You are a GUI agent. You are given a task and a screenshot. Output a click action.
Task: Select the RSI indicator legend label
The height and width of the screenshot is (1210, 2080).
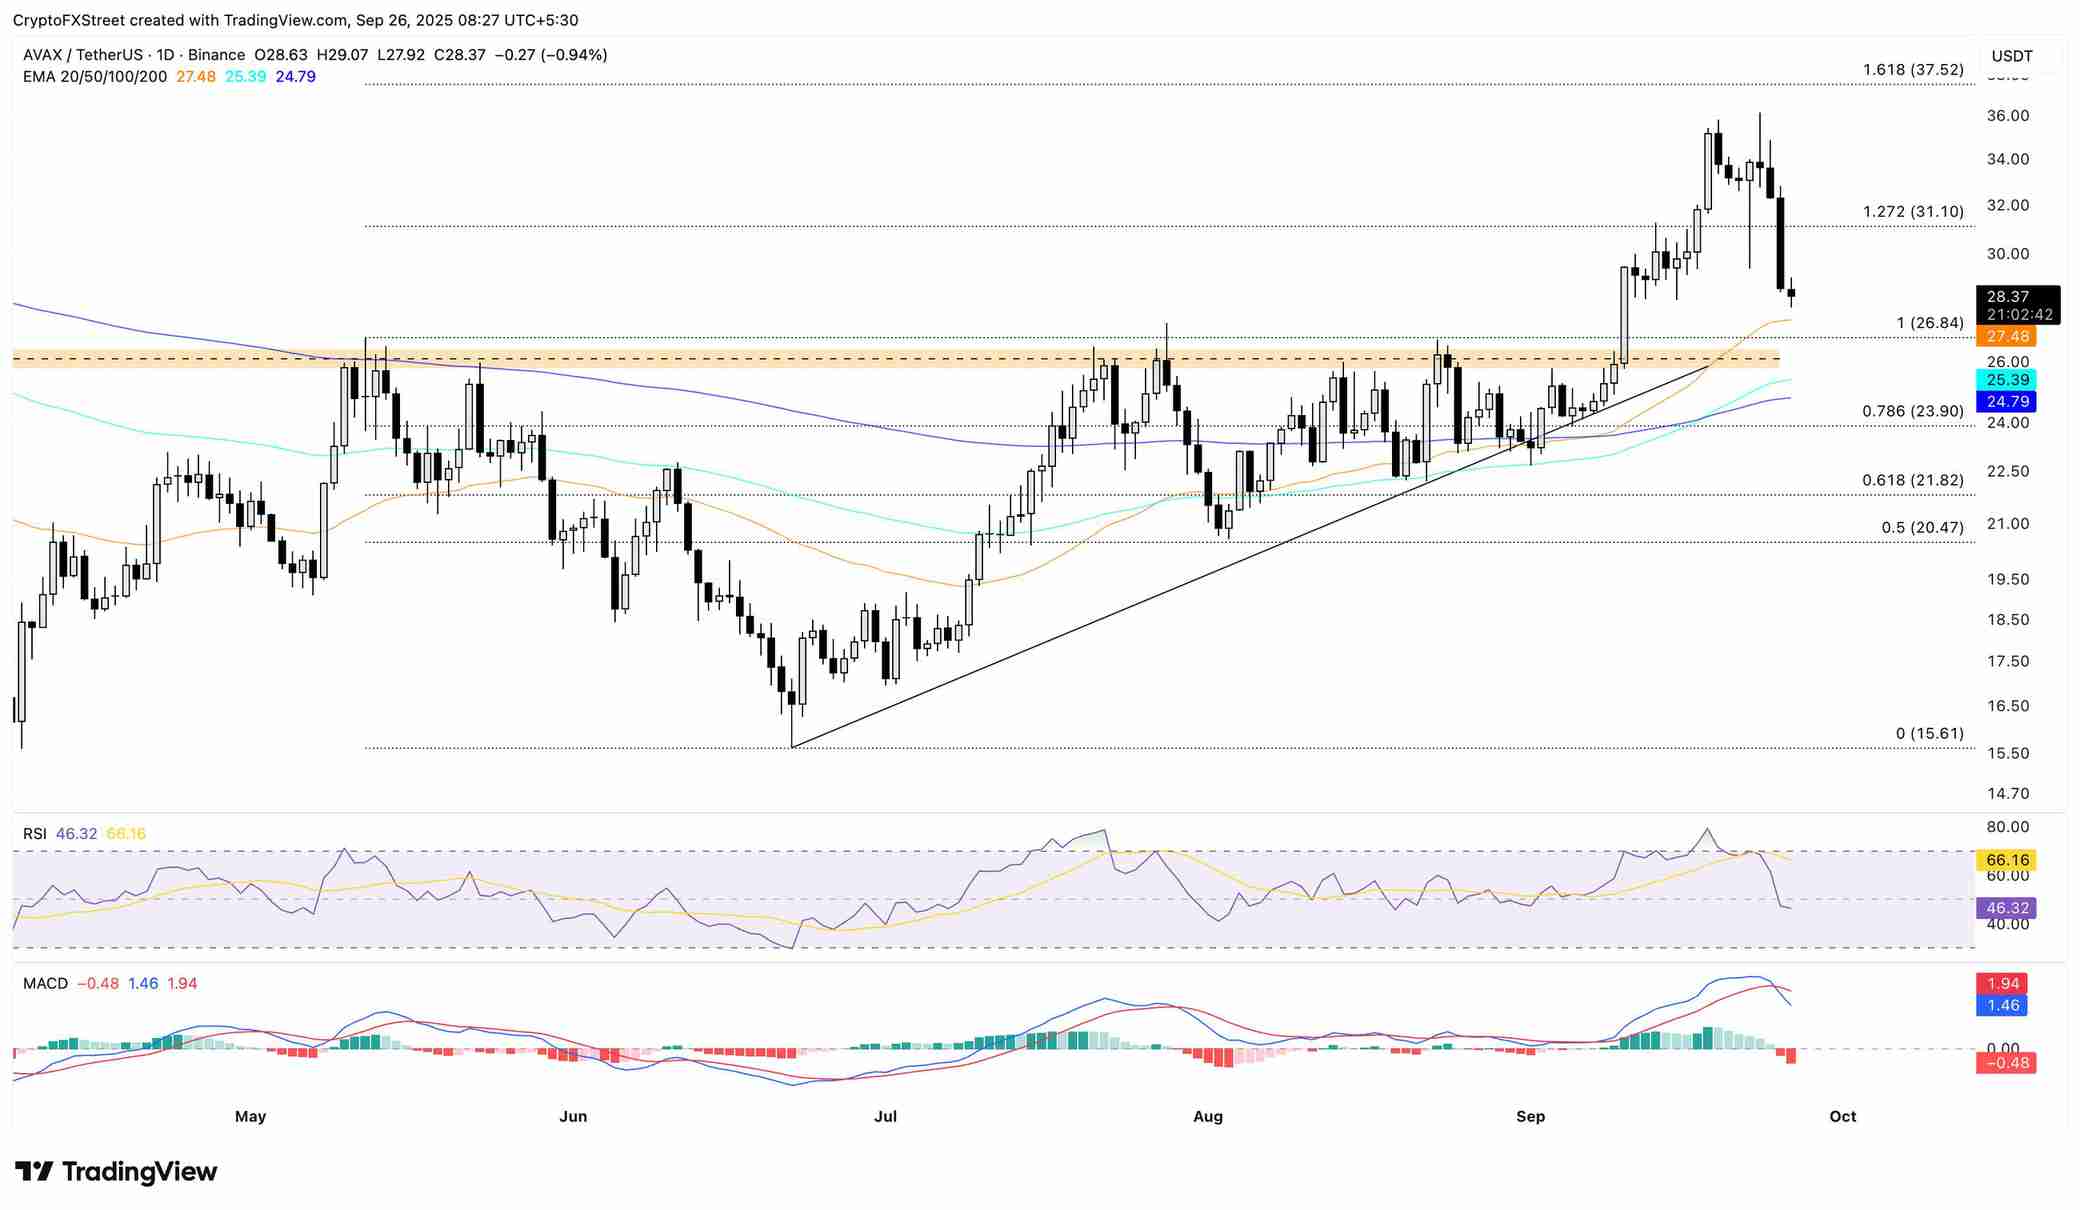tap(34, 833)
